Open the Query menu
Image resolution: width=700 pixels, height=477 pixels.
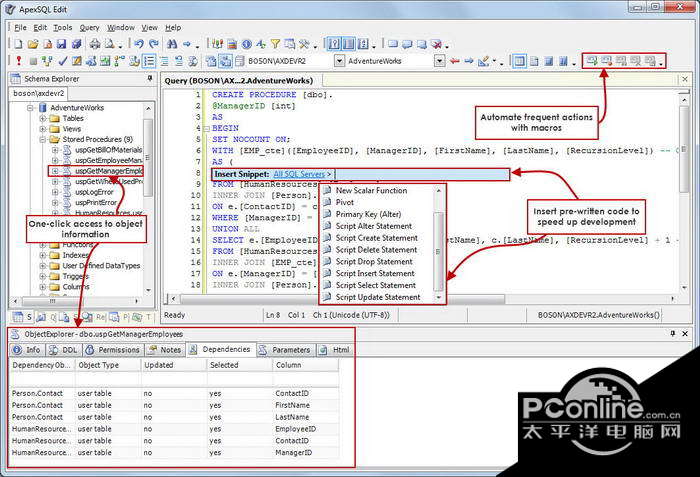pos(90,28)
